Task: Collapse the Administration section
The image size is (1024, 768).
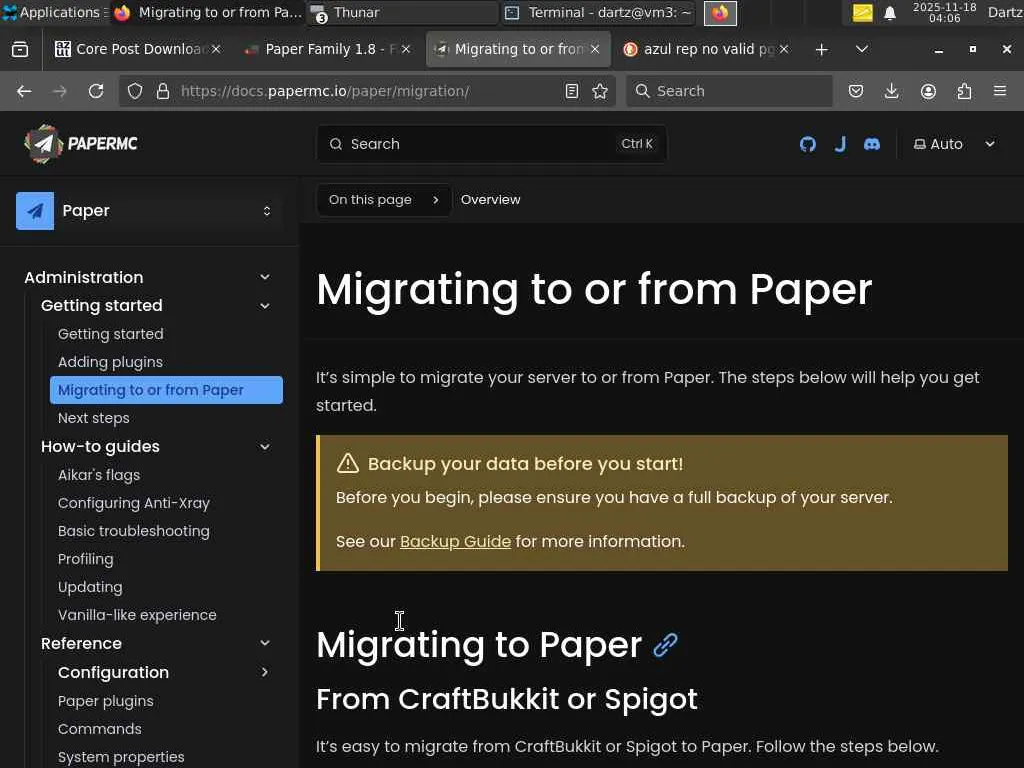Action: tap(264, 277)
